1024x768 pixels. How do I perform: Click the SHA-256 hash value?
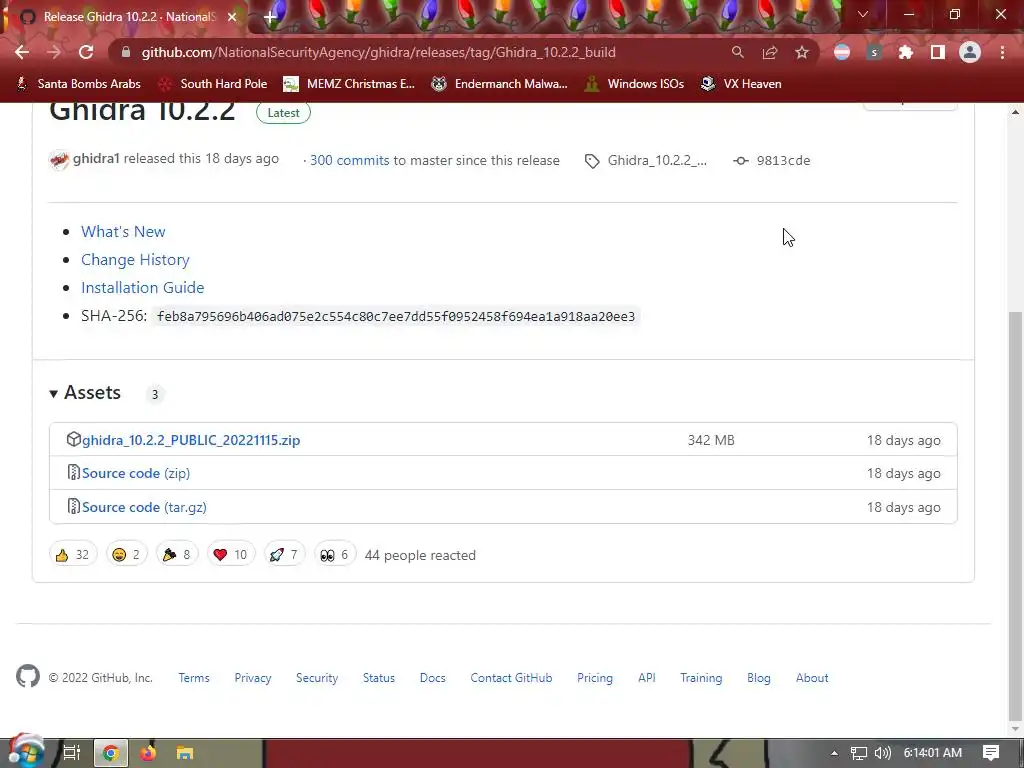coord(396,317)
